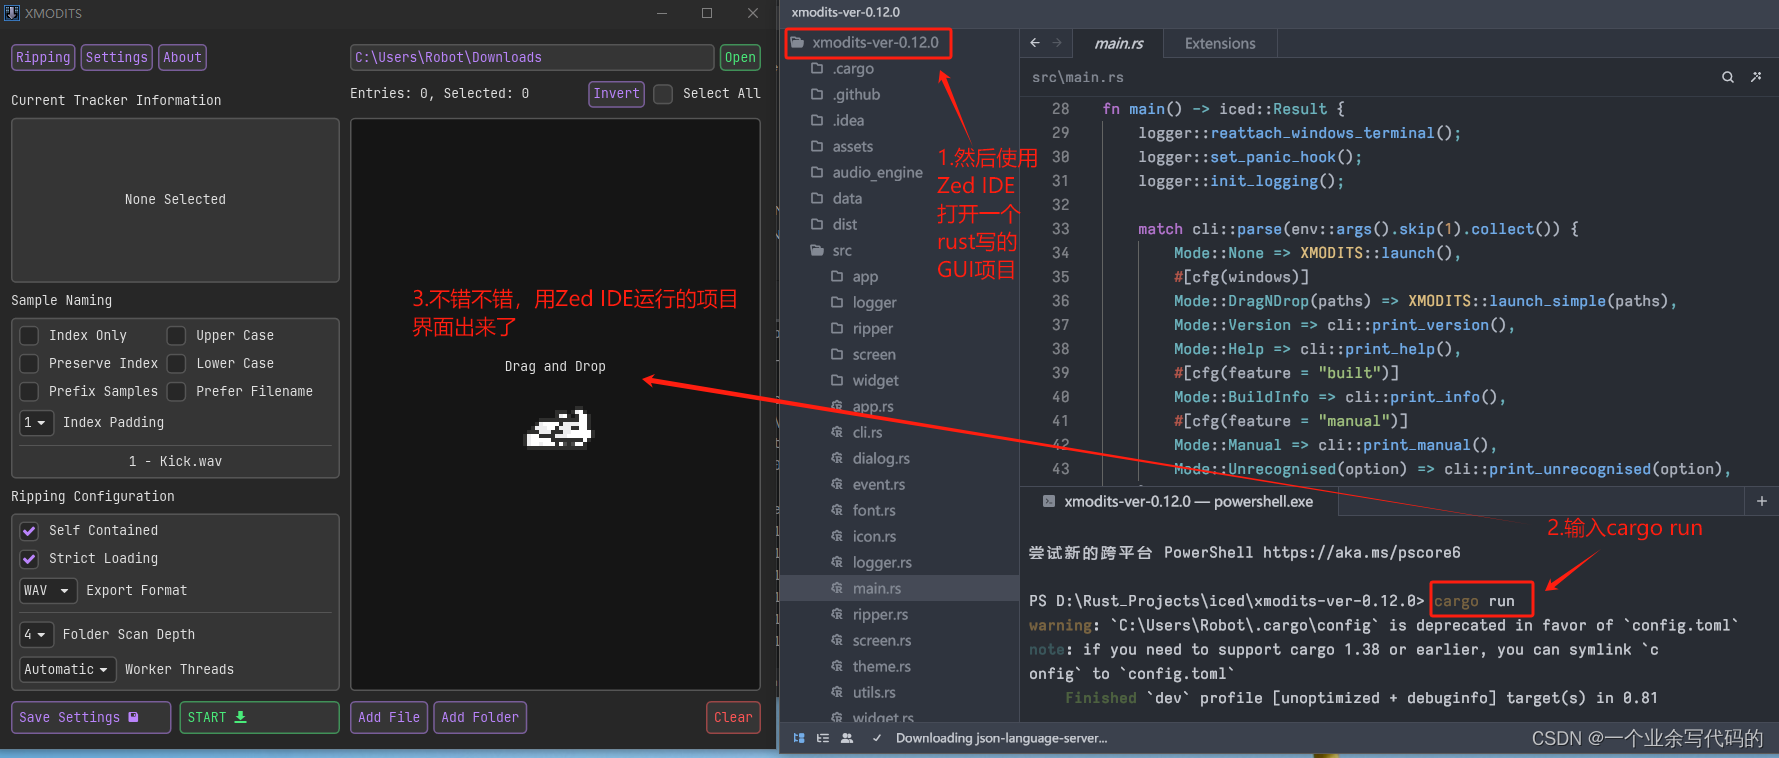Tick the Preserve Index checkbox
The height and width of the screenshot is (758, 1779).
click(30, 363)
